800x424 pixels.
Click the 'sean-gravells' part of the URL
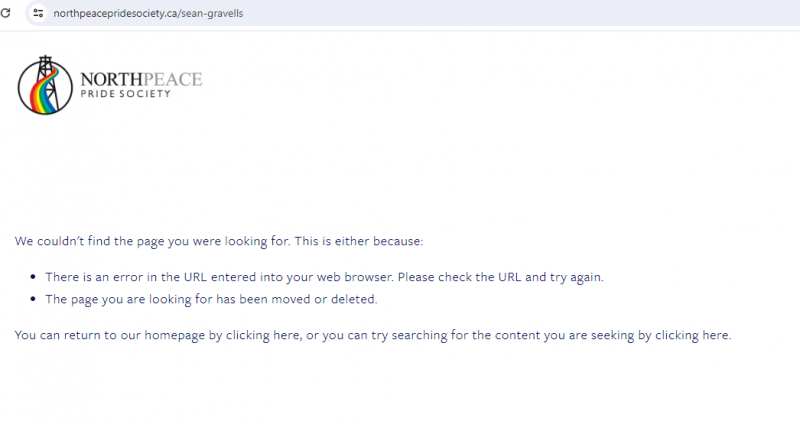click(212, 13)
